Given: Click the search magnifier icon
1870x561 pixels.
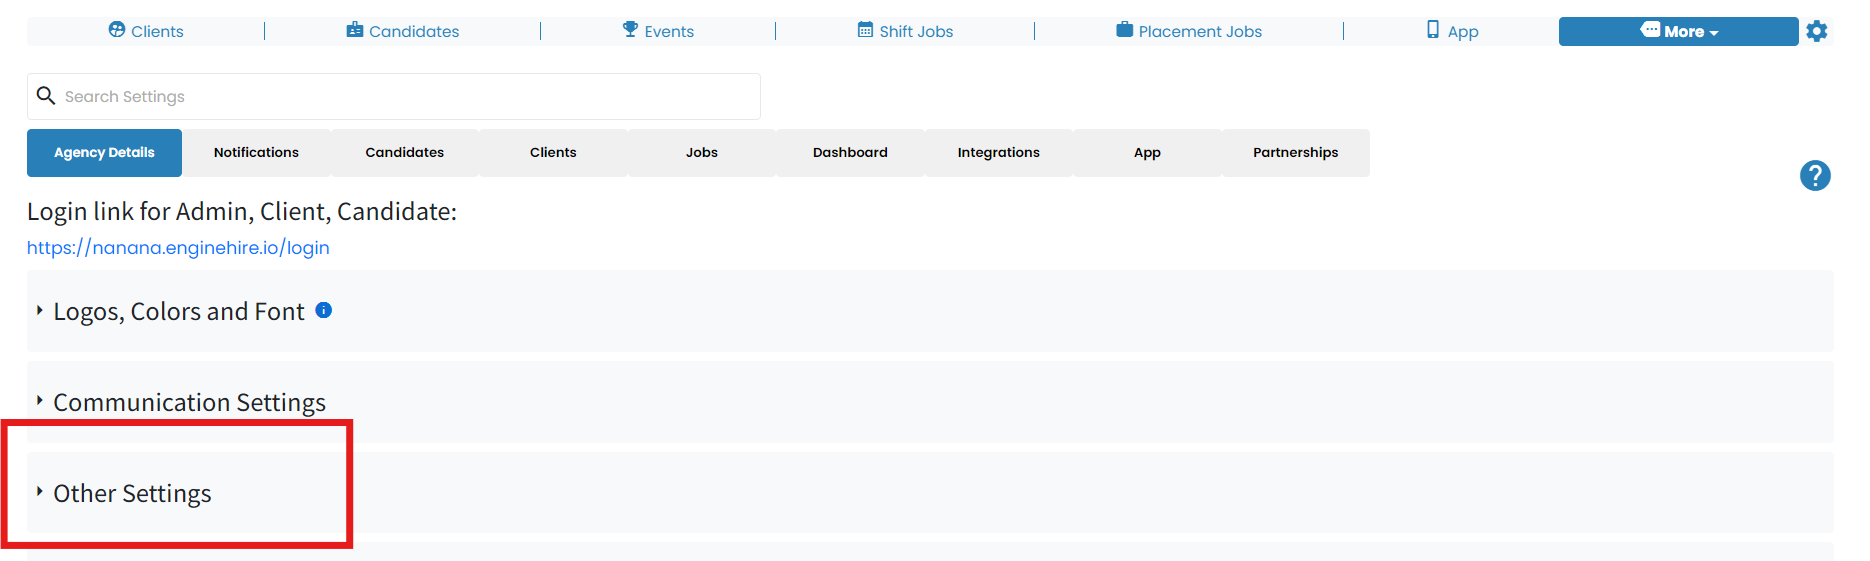Looking at the screenshot, I should click(46, 96).
